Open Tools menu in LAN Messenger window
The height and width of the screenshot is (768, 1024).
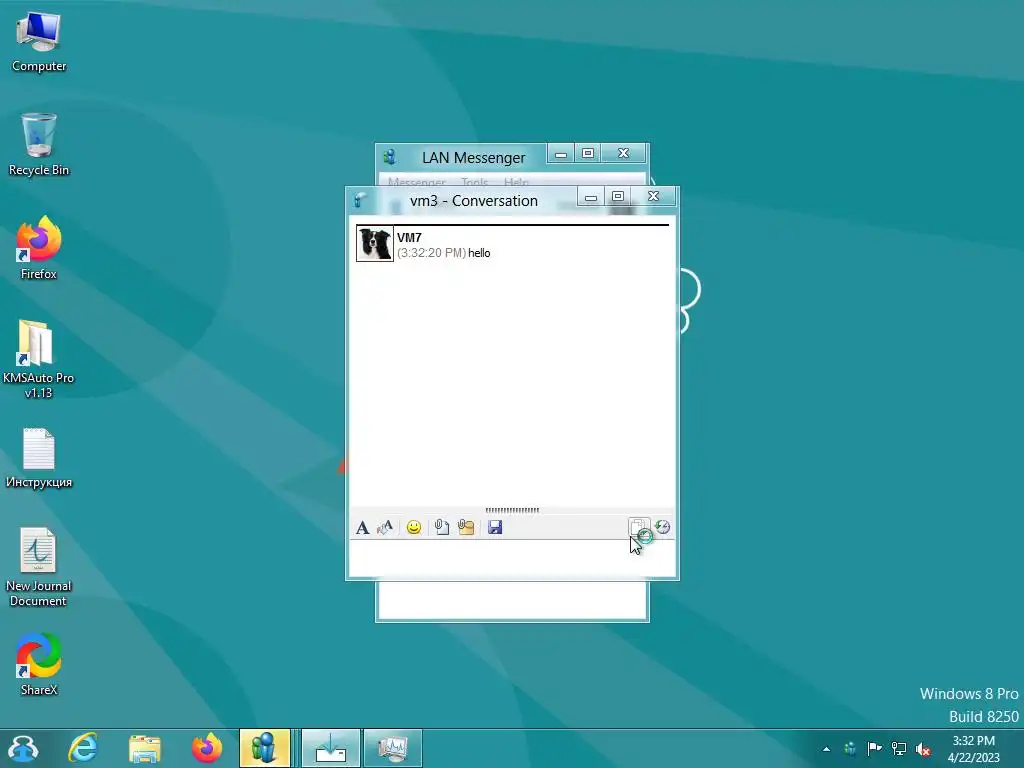click(x=474, y=182)
